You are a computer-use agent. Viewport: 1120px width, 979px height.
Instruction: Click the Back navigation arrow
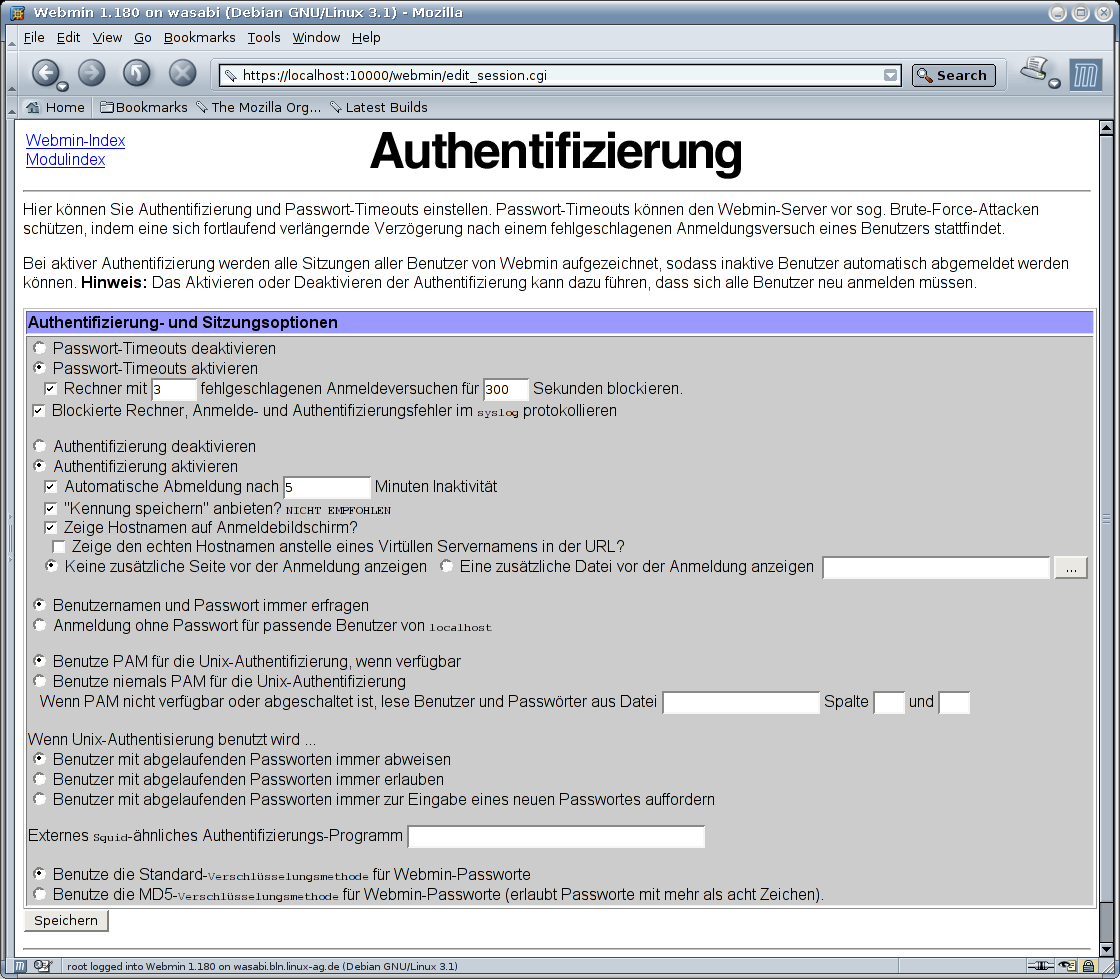(45, 72)
